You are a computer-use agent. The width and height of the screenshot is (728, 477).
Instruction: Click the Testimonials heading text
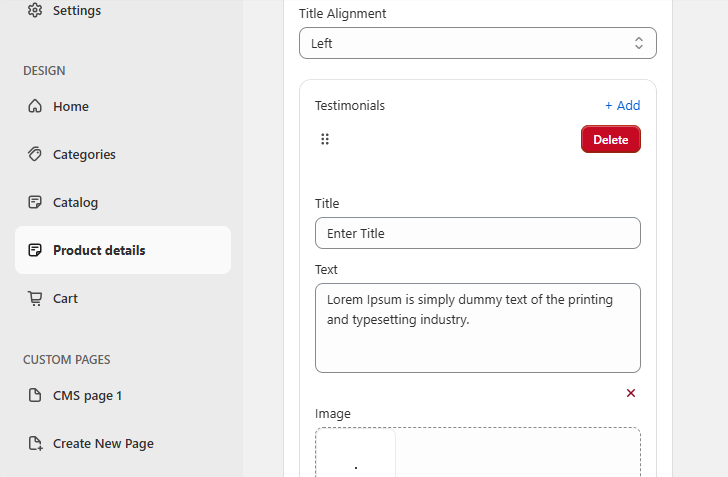[x=350, y=105]
